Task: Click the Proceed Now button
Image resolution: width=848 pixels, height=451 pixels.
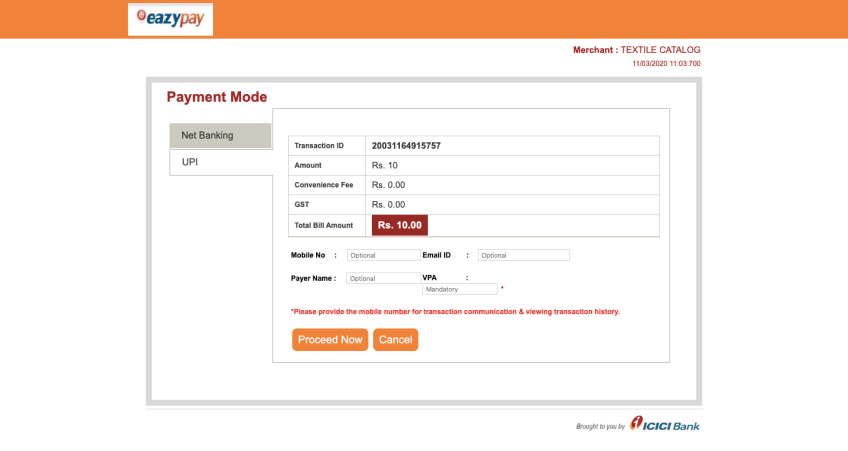Action: tap(330, 340)
